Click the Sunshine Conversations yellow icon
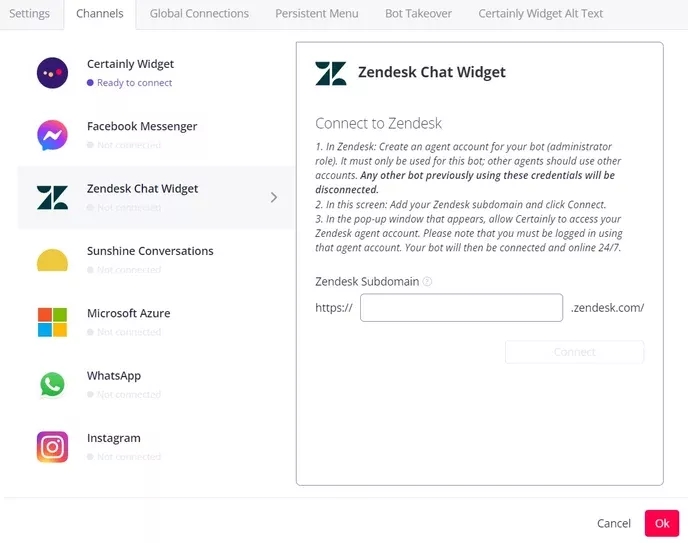688x543 pixels. click(52, 261)
